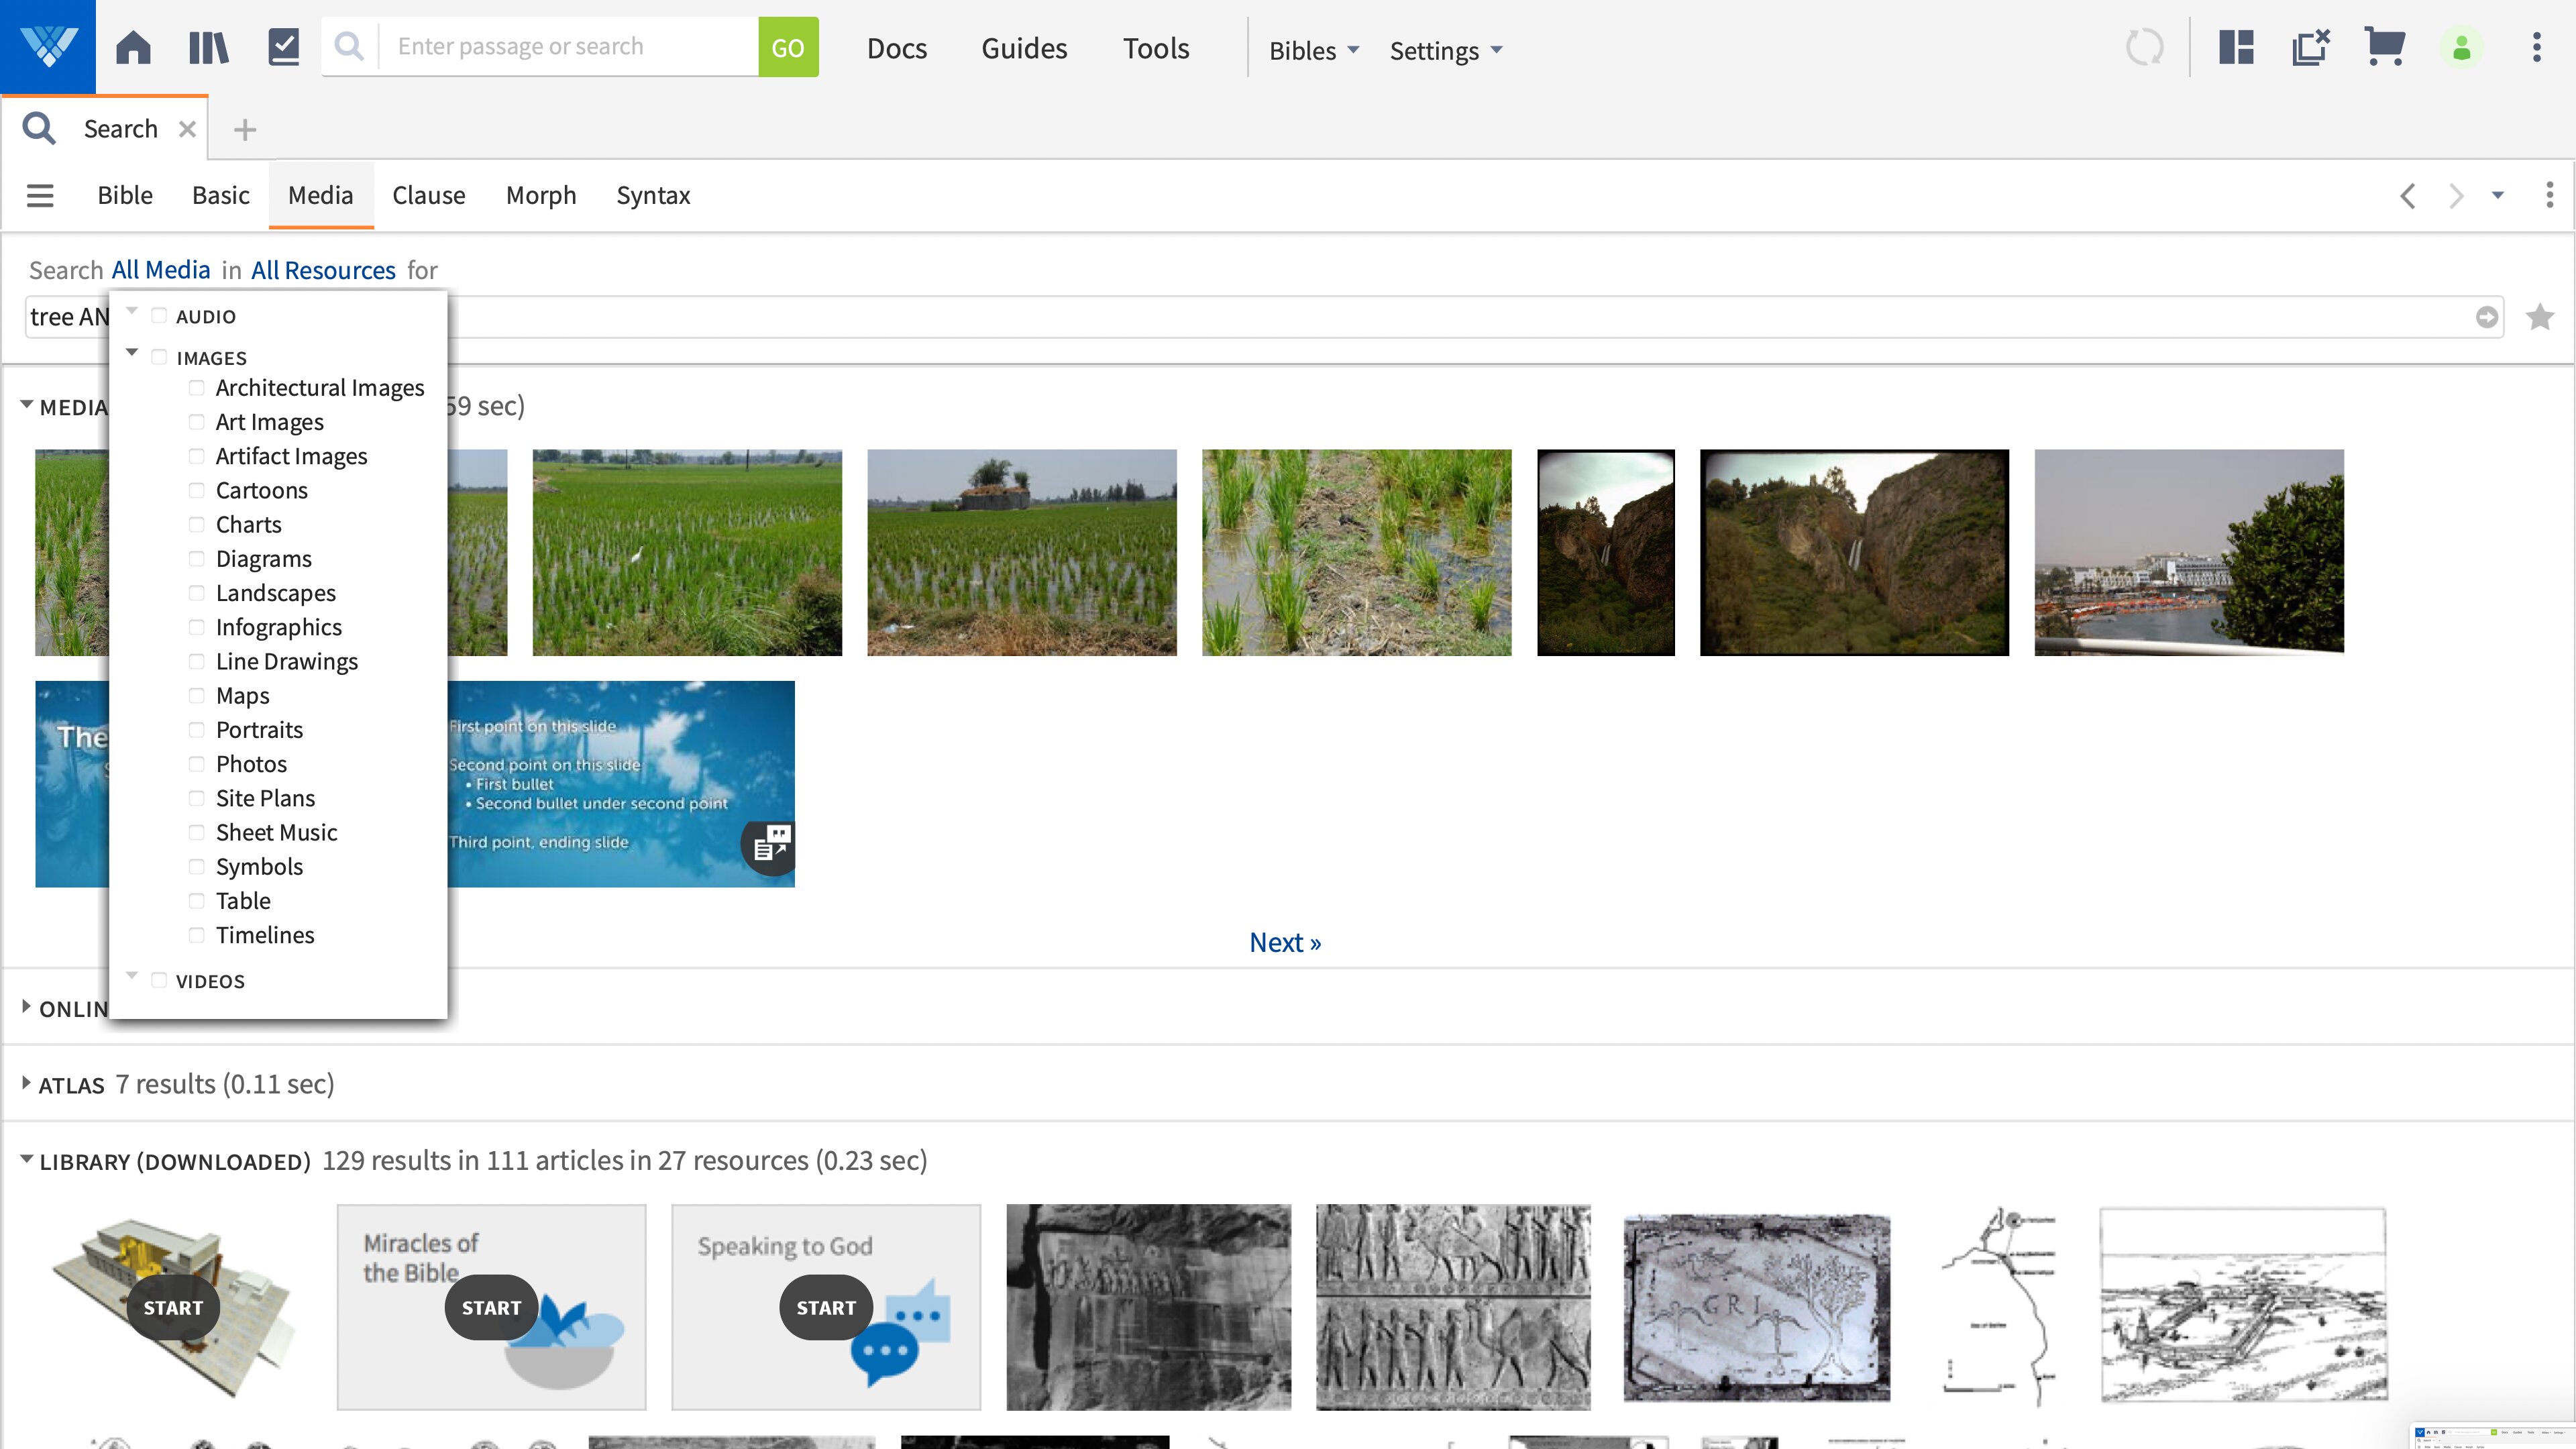Open the search panel hamburger menu
Screen dimensions: 2576x1449
coord(40,195)
